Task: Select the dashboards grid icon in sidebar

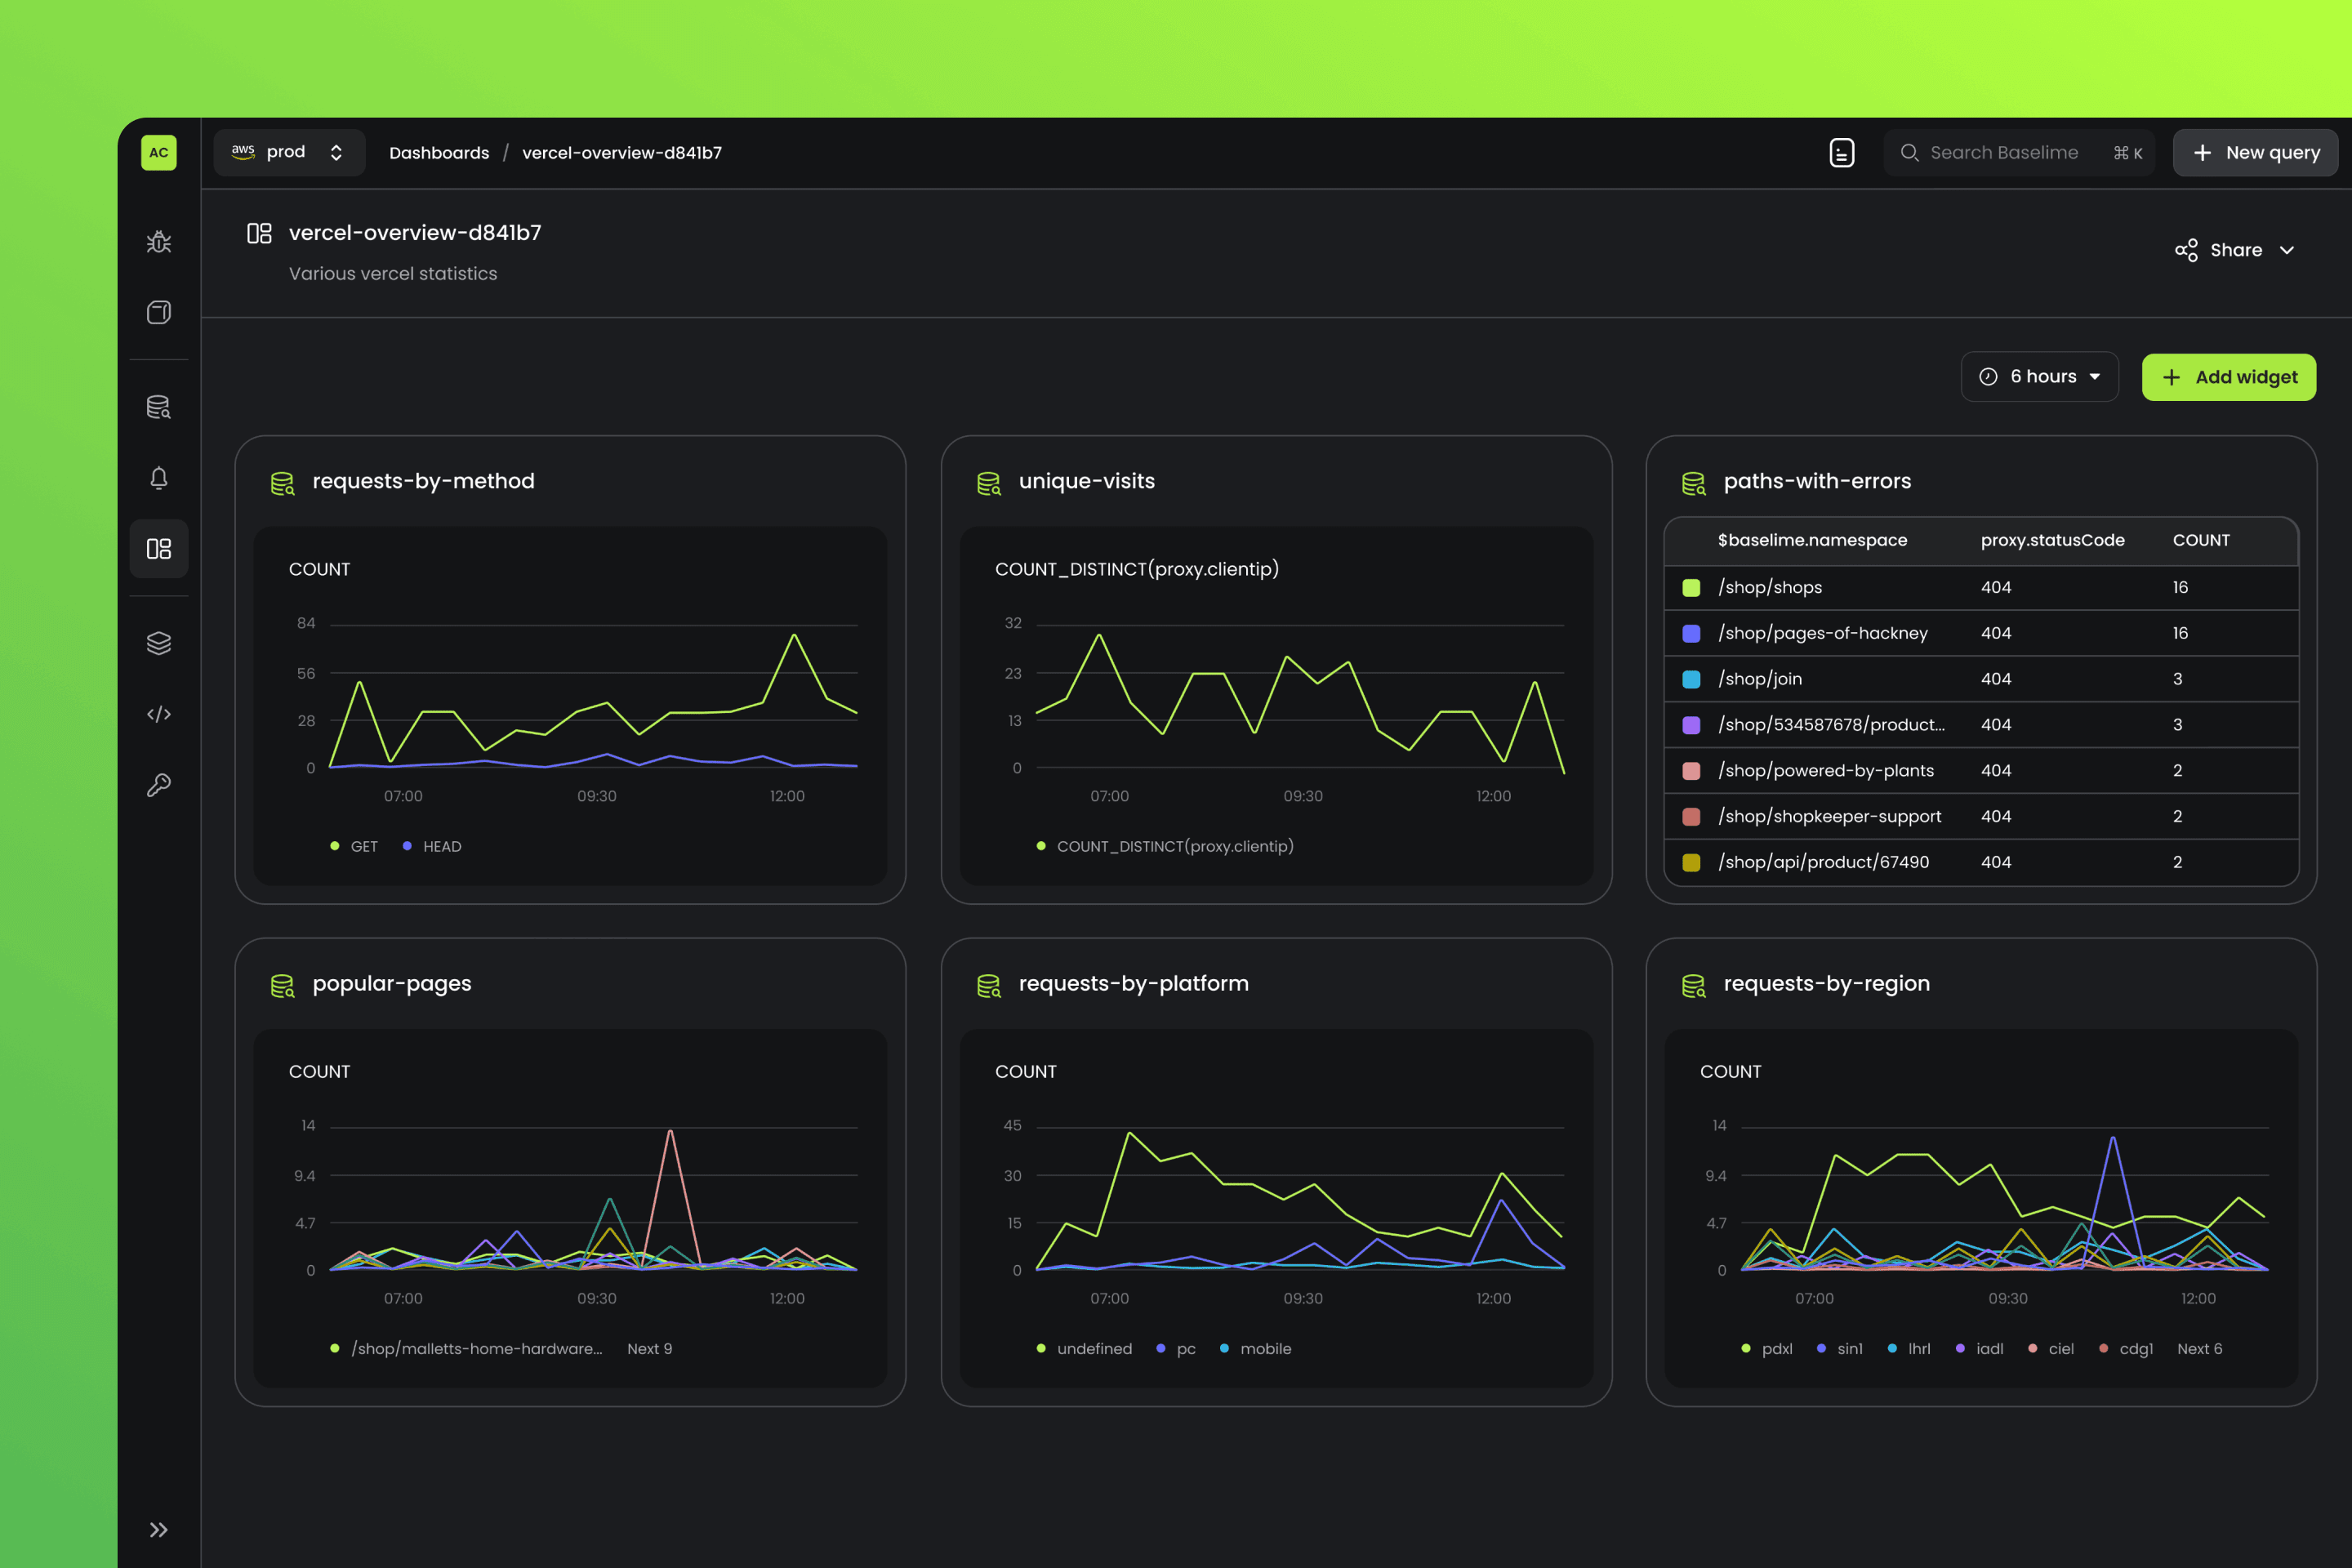Action: tap(159, 549)
